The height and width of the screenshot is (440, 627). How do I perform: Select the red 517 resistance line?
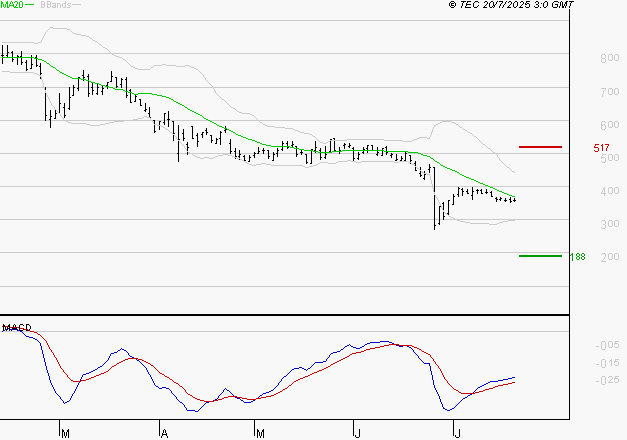coord(540,147)
